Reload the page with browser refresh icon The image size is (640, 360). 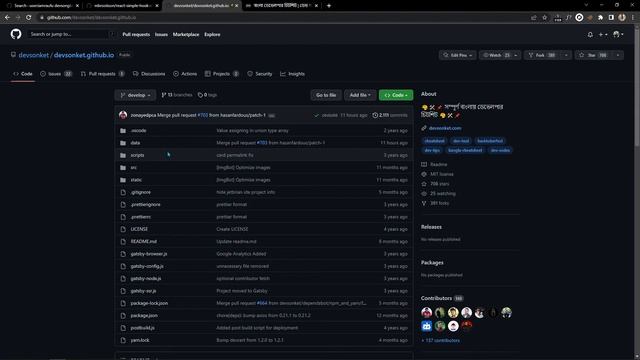[x=28, y=18]
